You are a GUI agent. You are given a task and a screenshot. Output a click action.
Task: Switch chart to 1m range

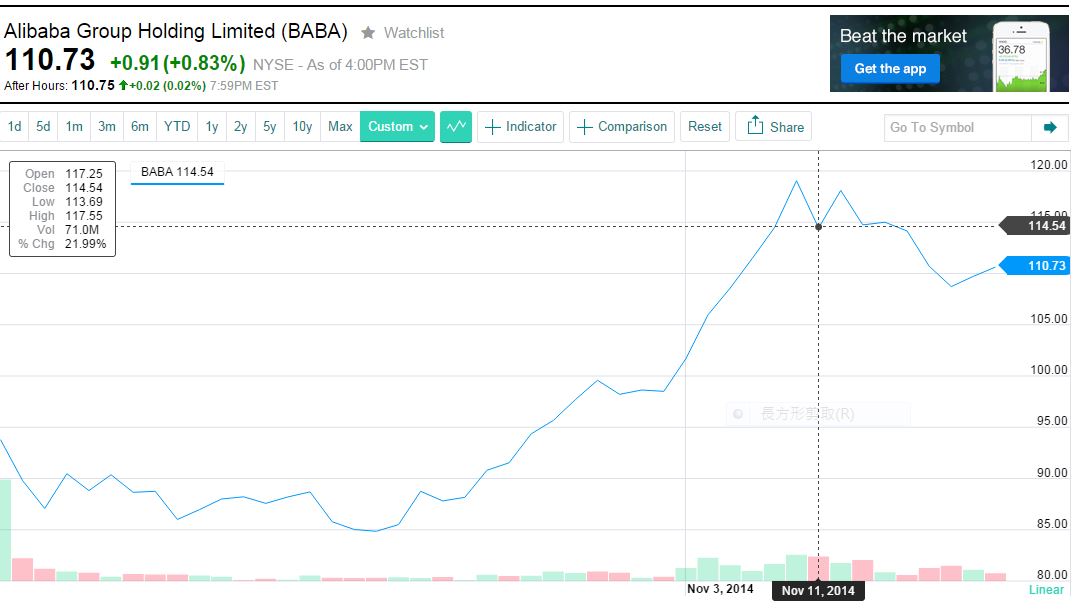point(74,126)
